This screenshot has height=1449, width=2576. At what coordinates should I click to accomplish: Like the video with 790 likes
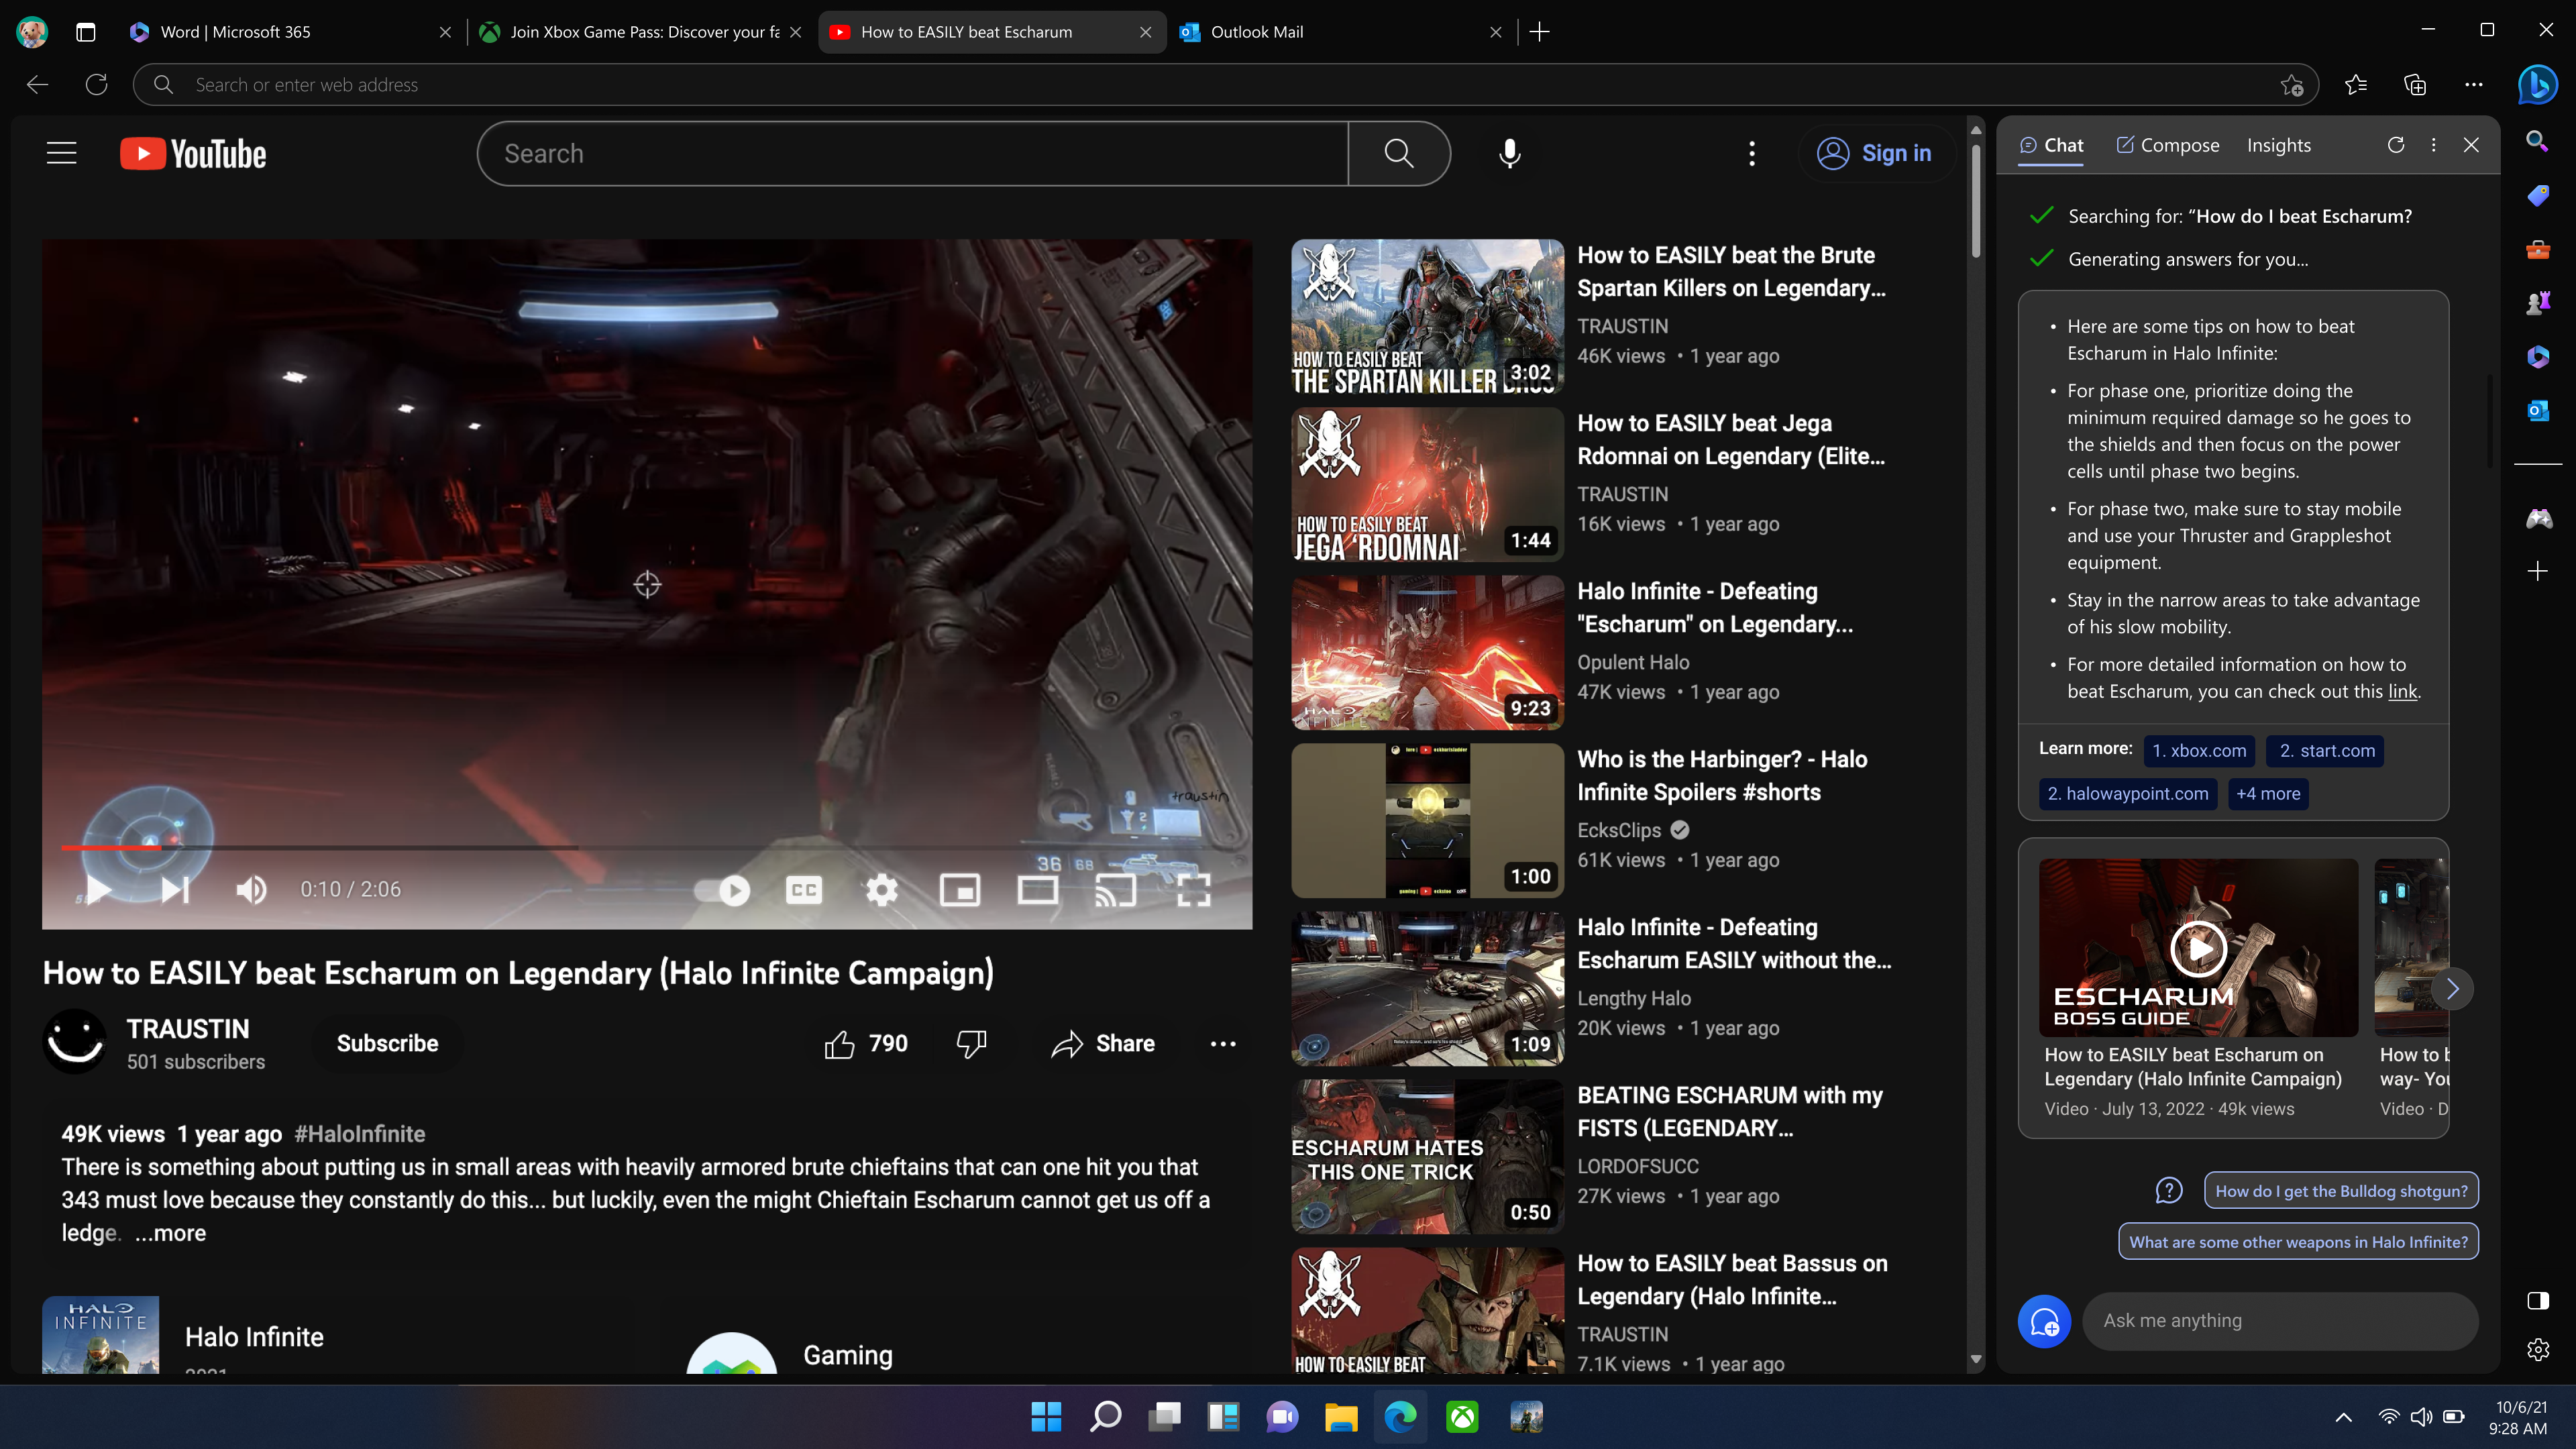click(866, 1044)
